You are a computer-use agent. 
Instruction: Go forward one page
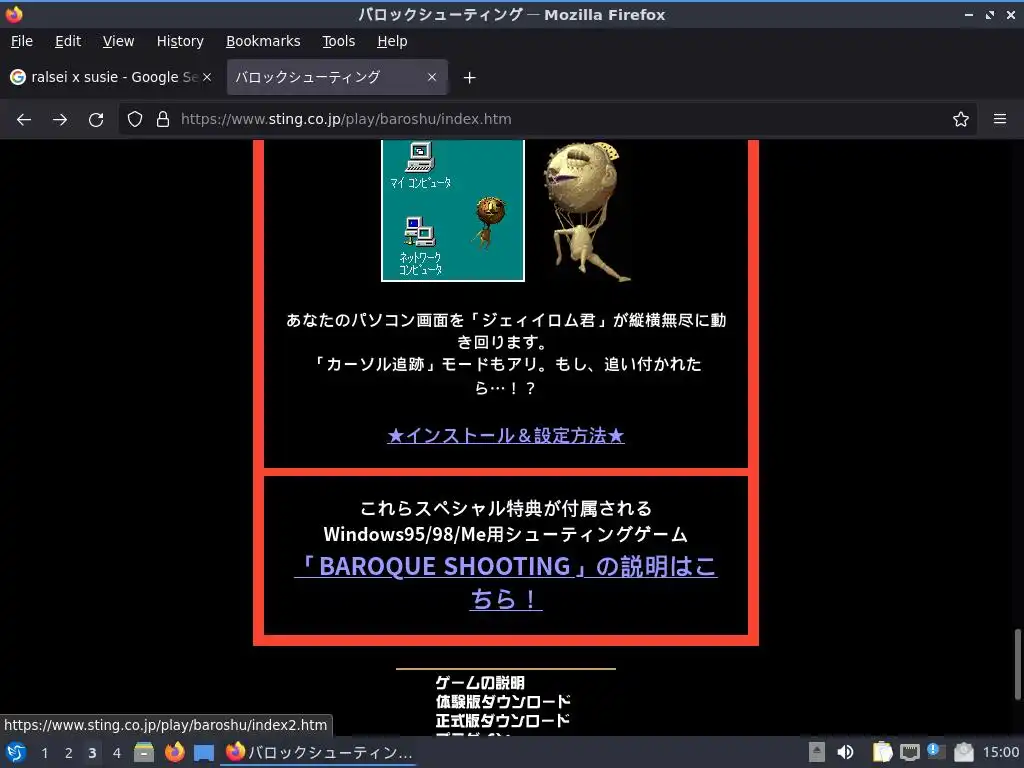point(60,120)
